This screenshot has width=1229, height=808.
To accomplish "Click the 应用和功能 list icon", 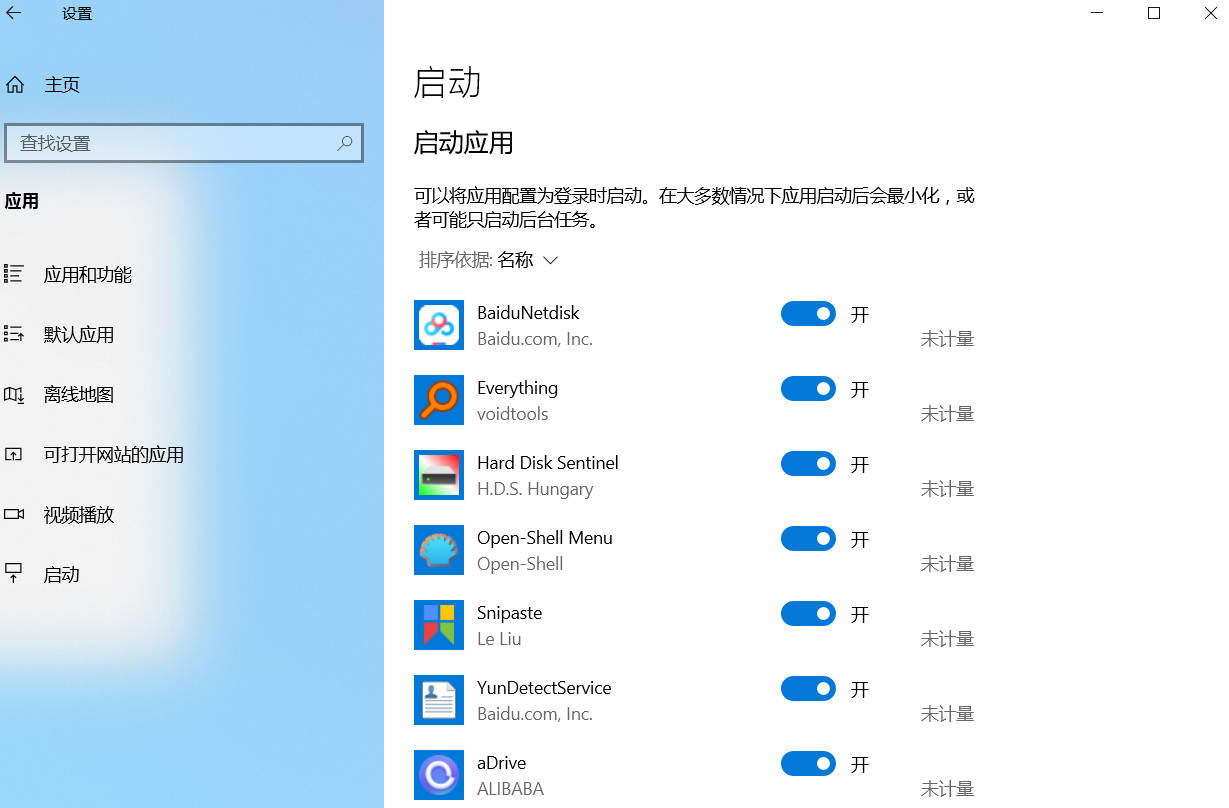I will click(x=14, y=274).
